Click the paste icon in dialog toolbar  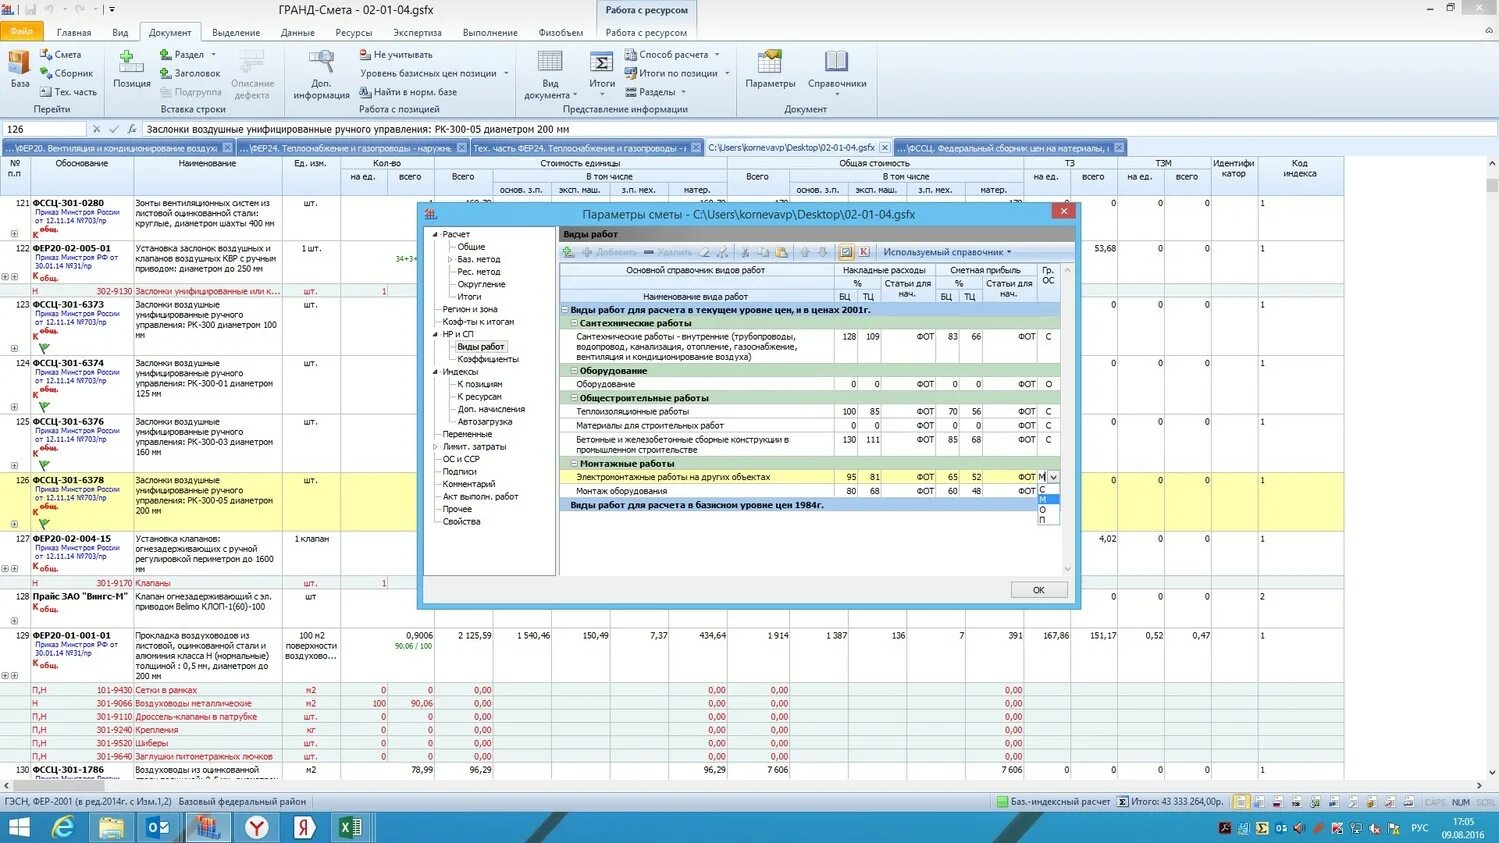tap(781, 252)
